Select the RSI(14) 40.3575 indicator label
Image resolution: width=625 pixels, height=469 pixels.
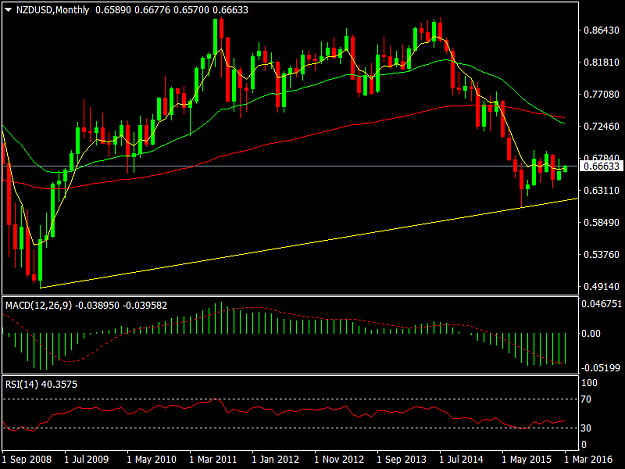pos(41,385)
